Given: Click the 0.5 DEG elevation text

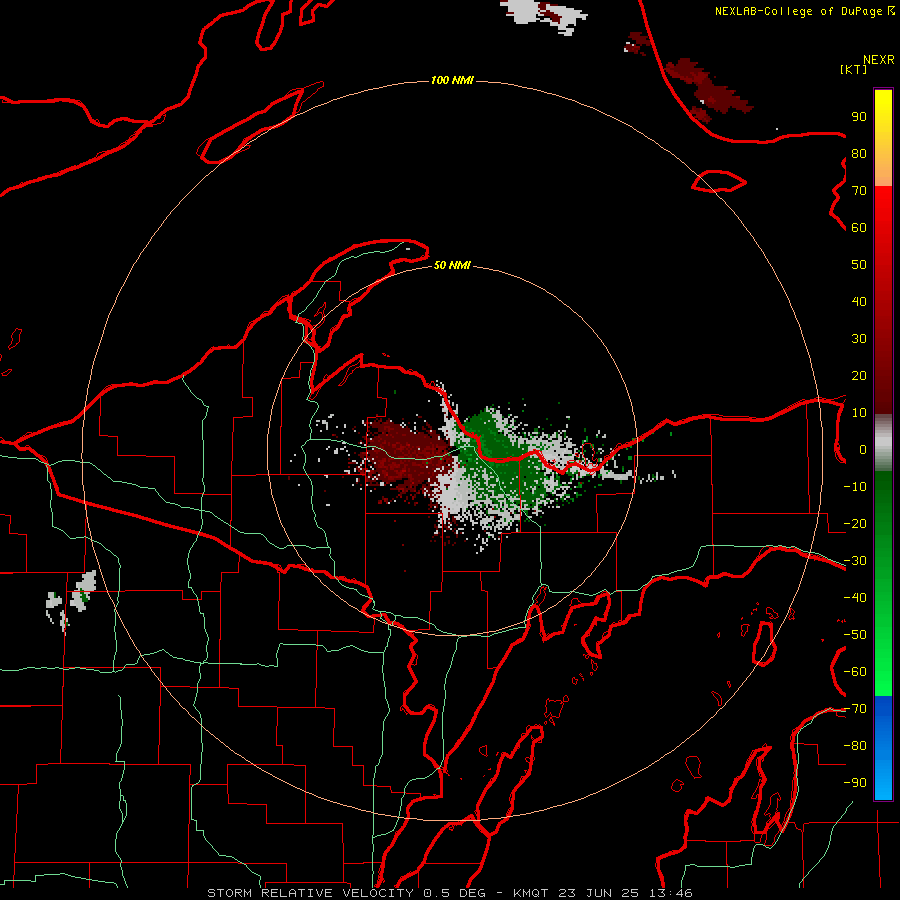Looking at the screenshot, I should point(455,893).
